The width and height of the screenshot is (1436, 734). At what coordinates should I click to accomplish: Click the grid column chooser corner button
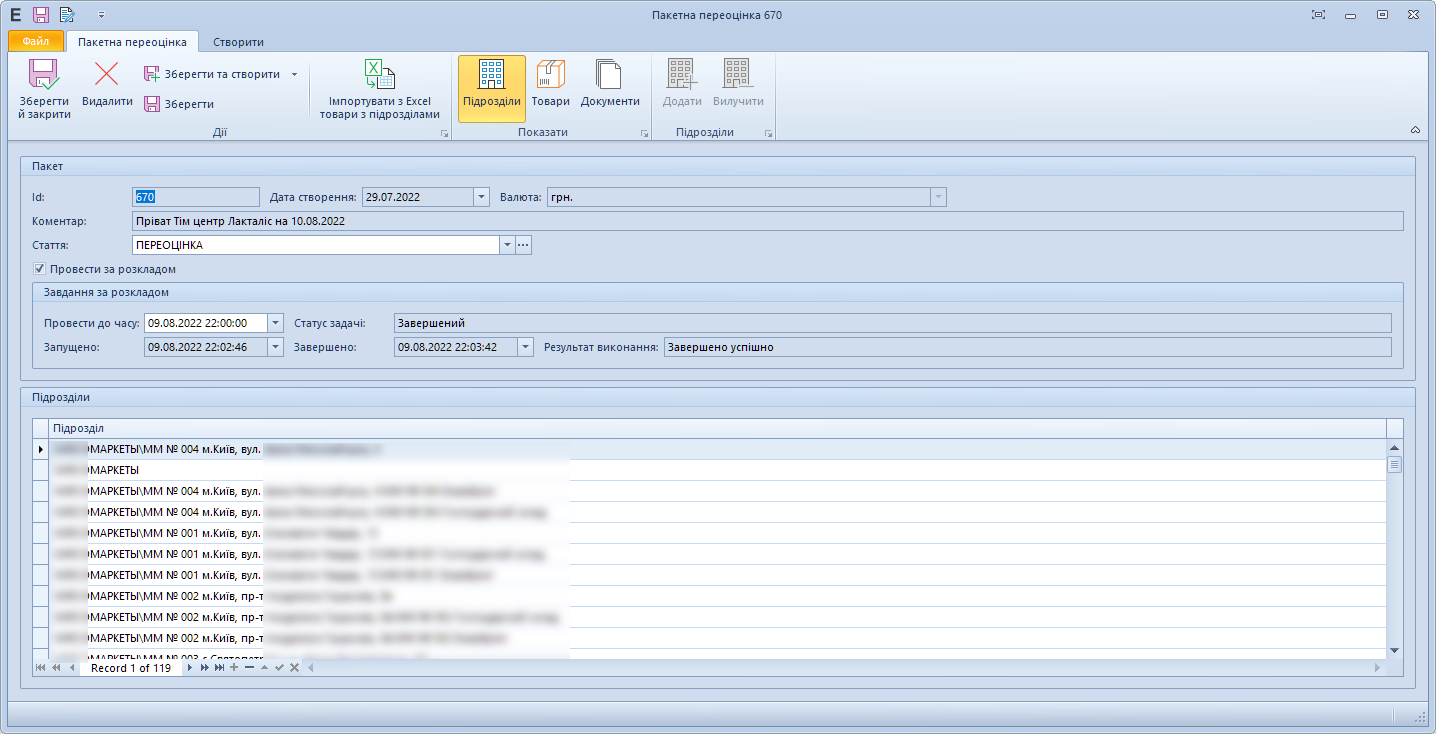(41, 428)
